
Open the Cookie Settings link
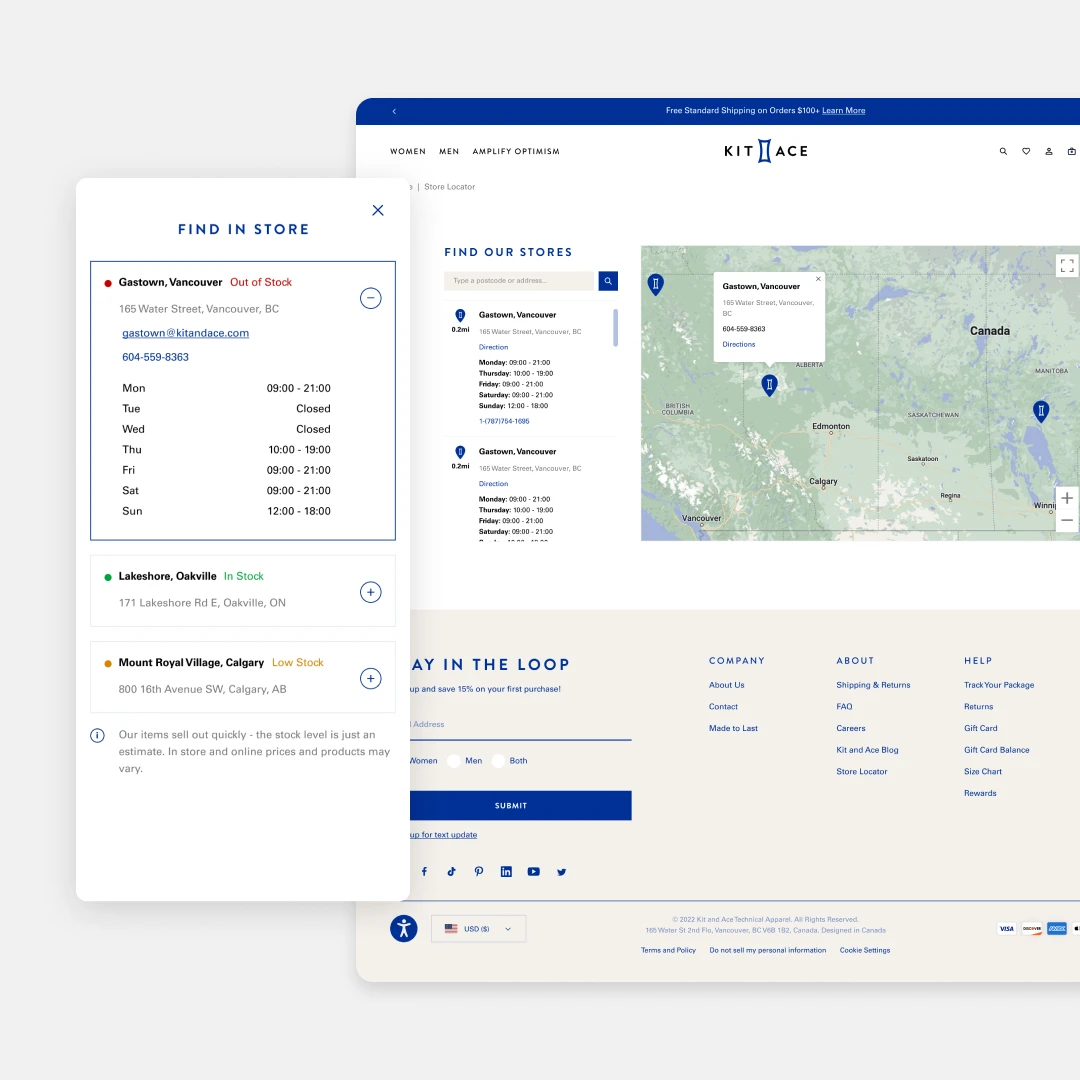coord(864,951)
